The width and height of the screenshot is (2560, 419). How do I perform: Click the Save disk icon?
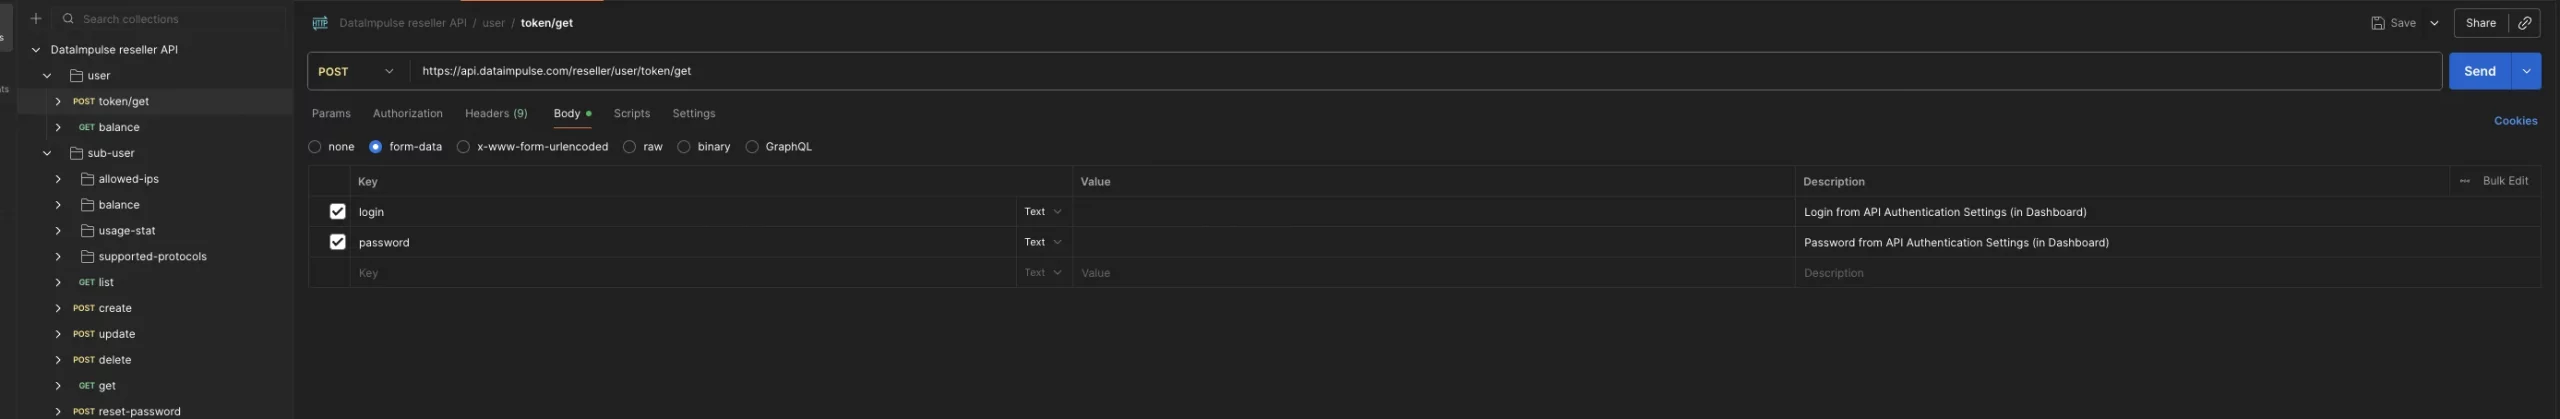tap(2377, 23)
